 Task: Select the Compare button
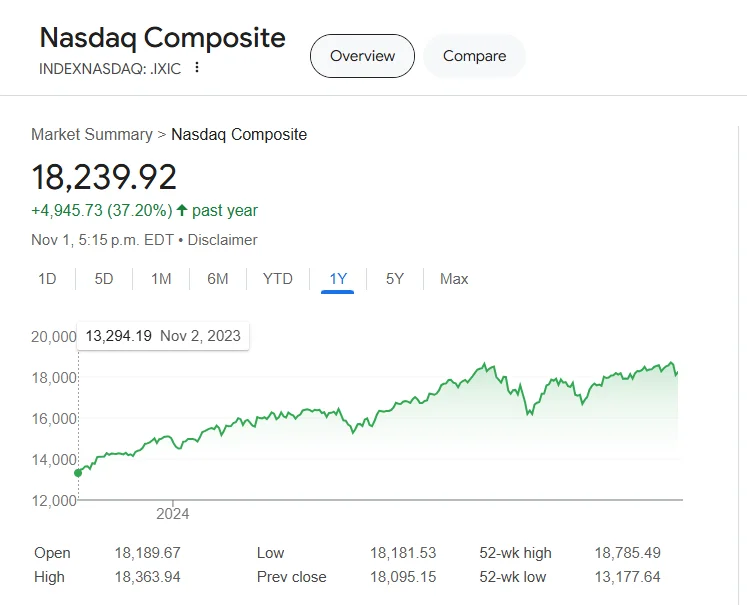coord(474,56)
